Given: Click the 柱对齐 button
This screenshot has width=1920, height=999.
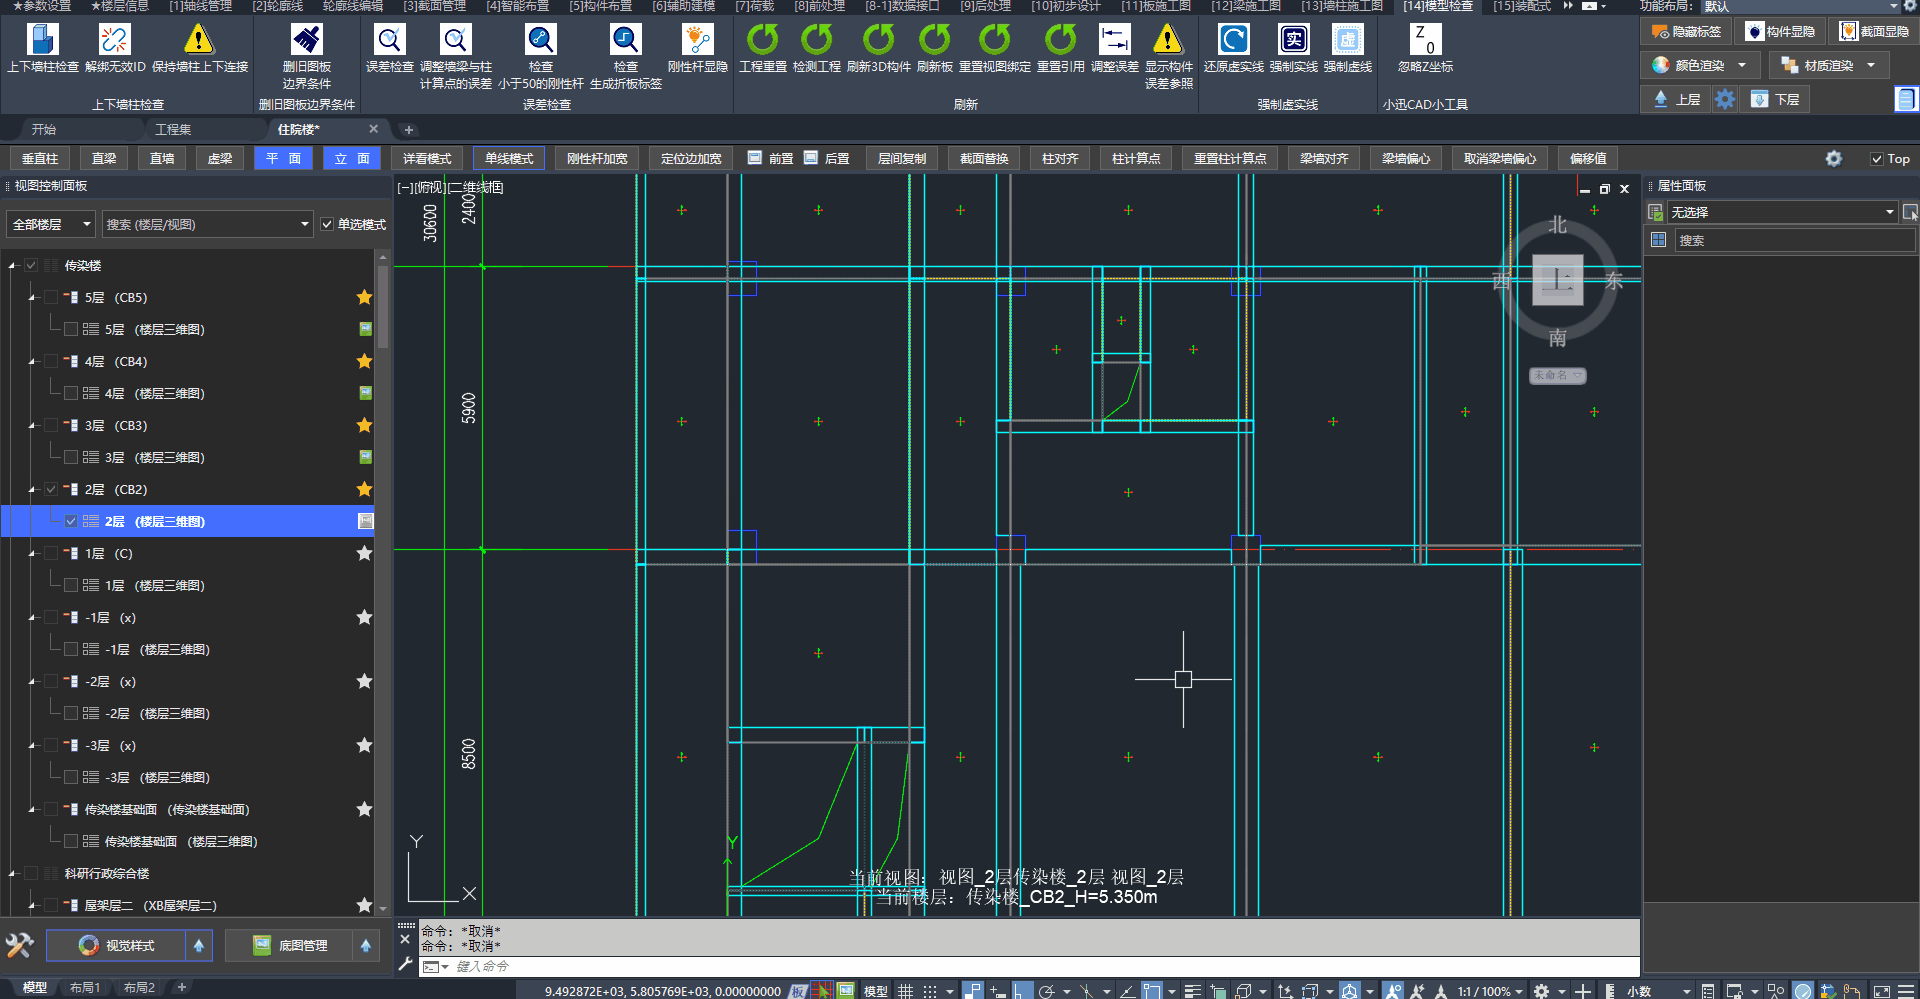Looking at the screenshot, I should pos(1060,159).
